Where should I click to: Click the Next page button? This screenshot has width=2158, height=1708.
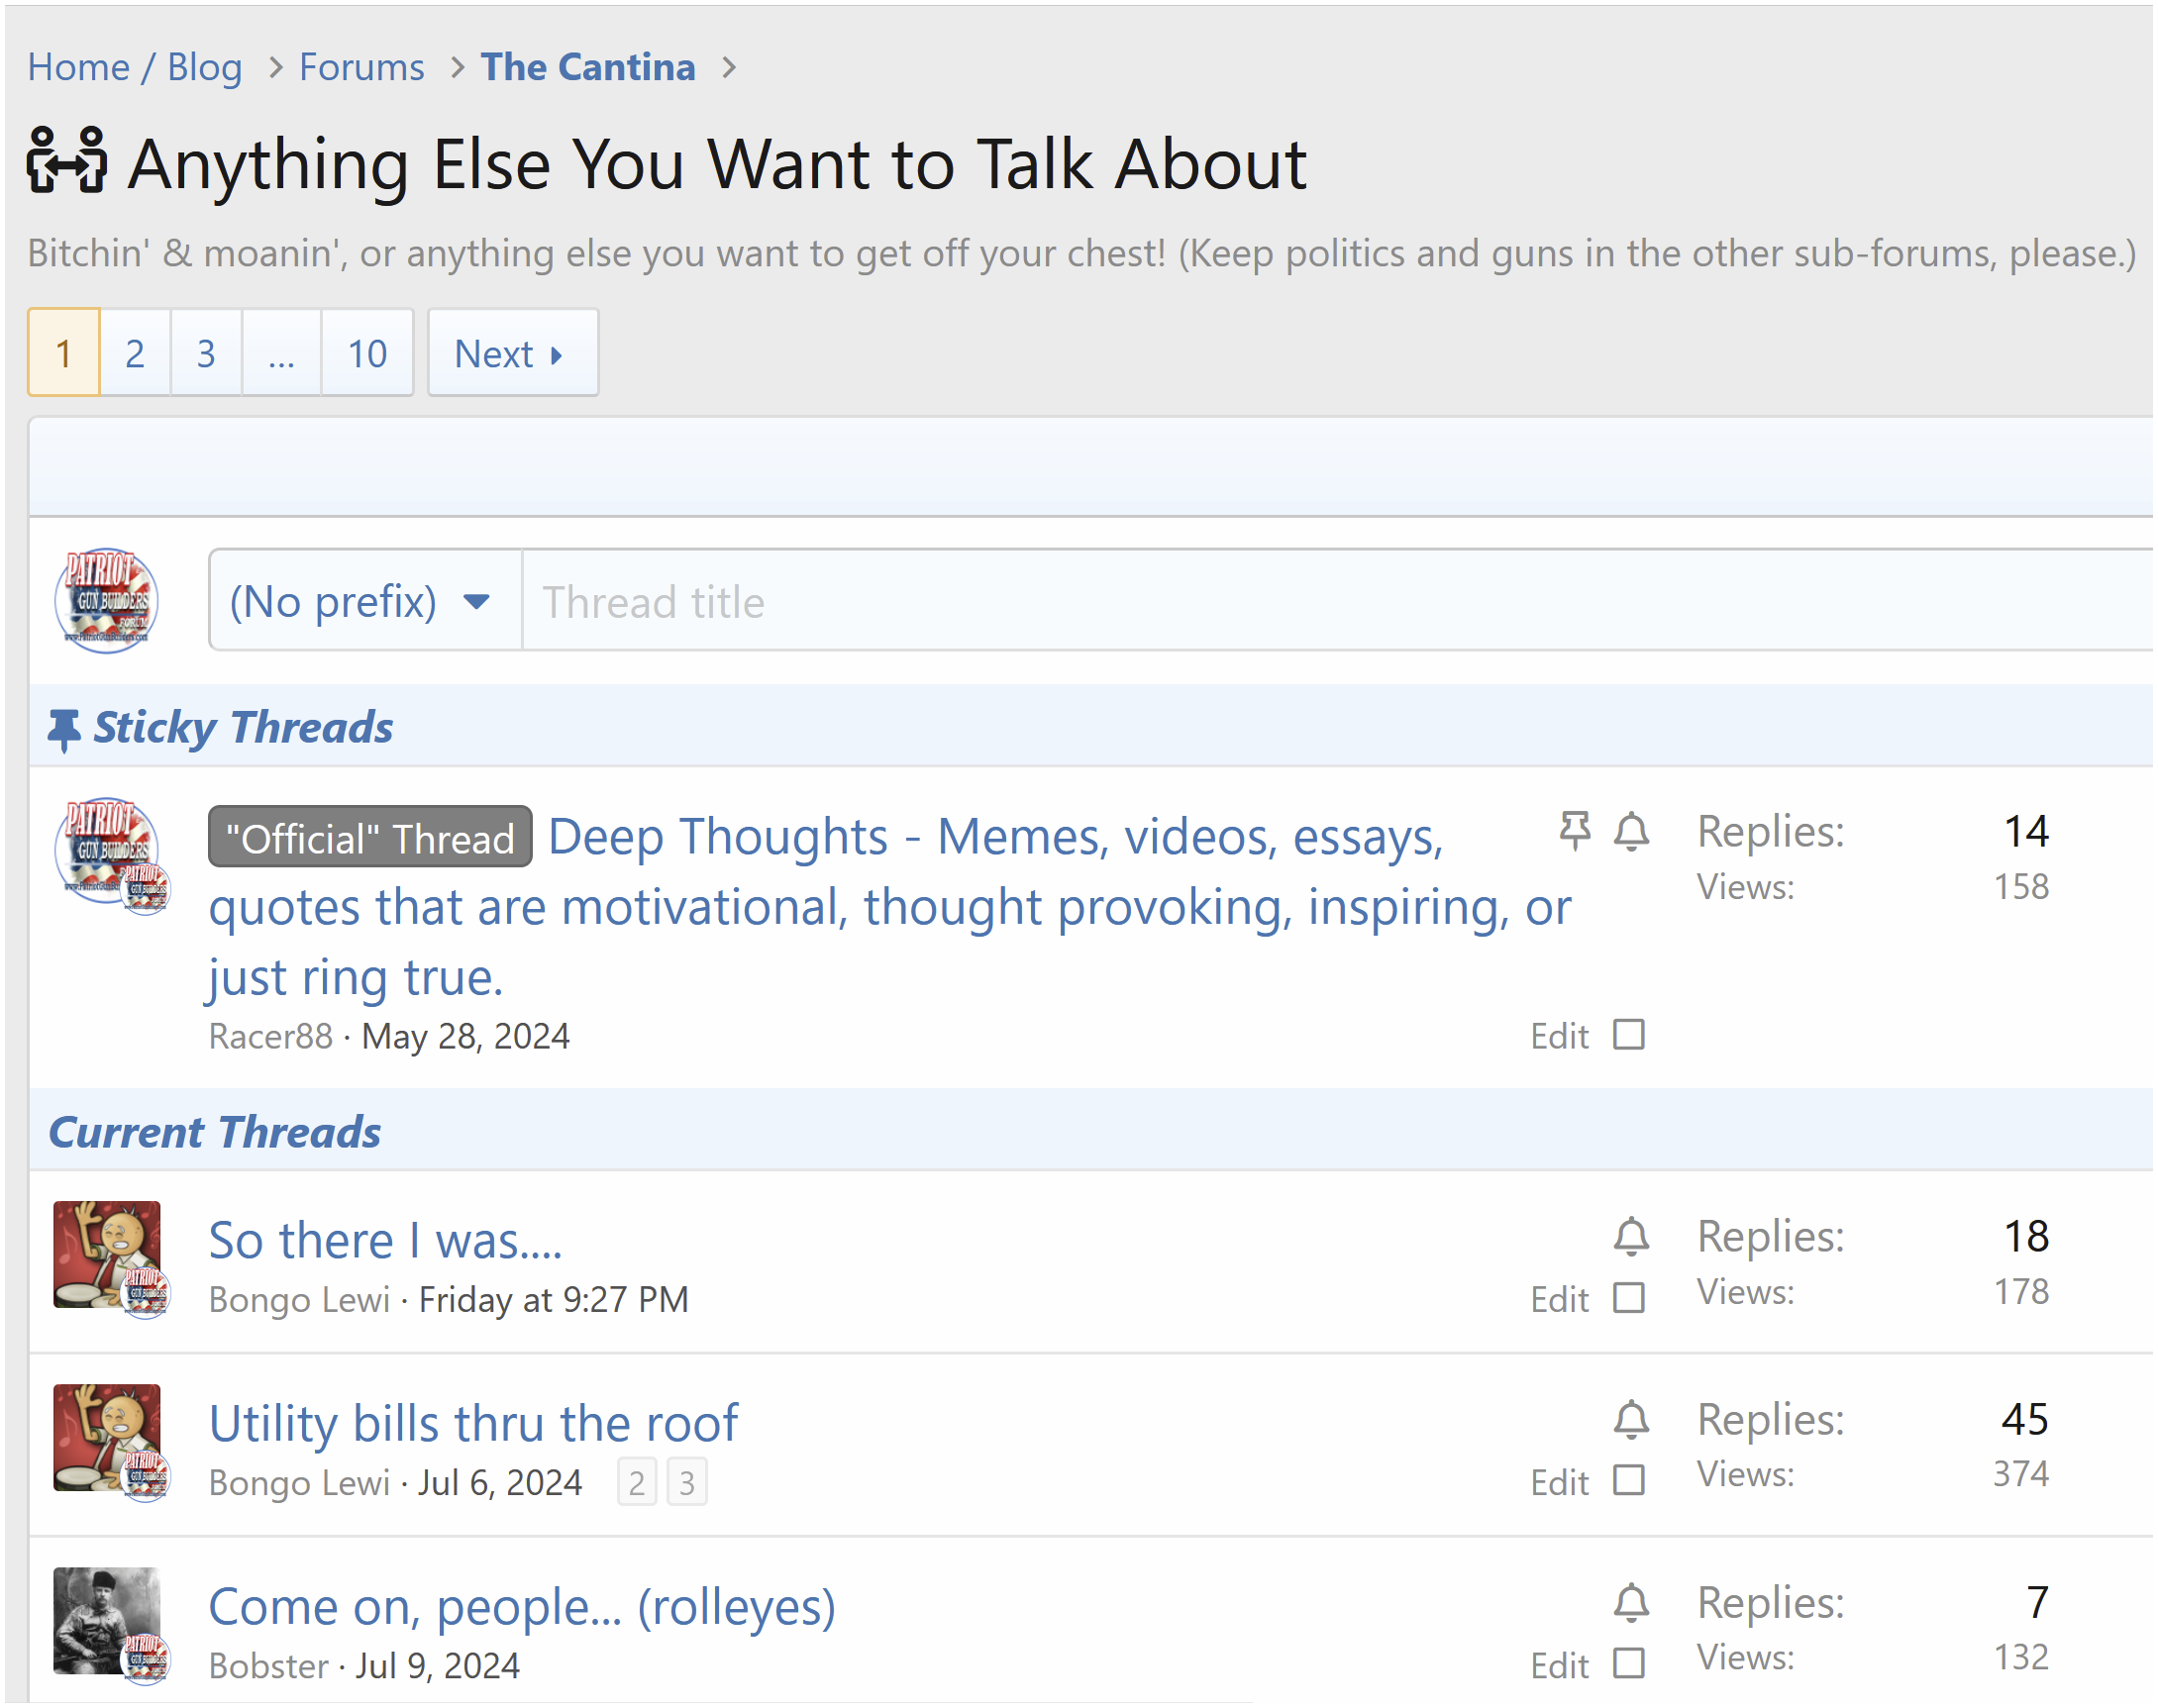tap(512, 354)
